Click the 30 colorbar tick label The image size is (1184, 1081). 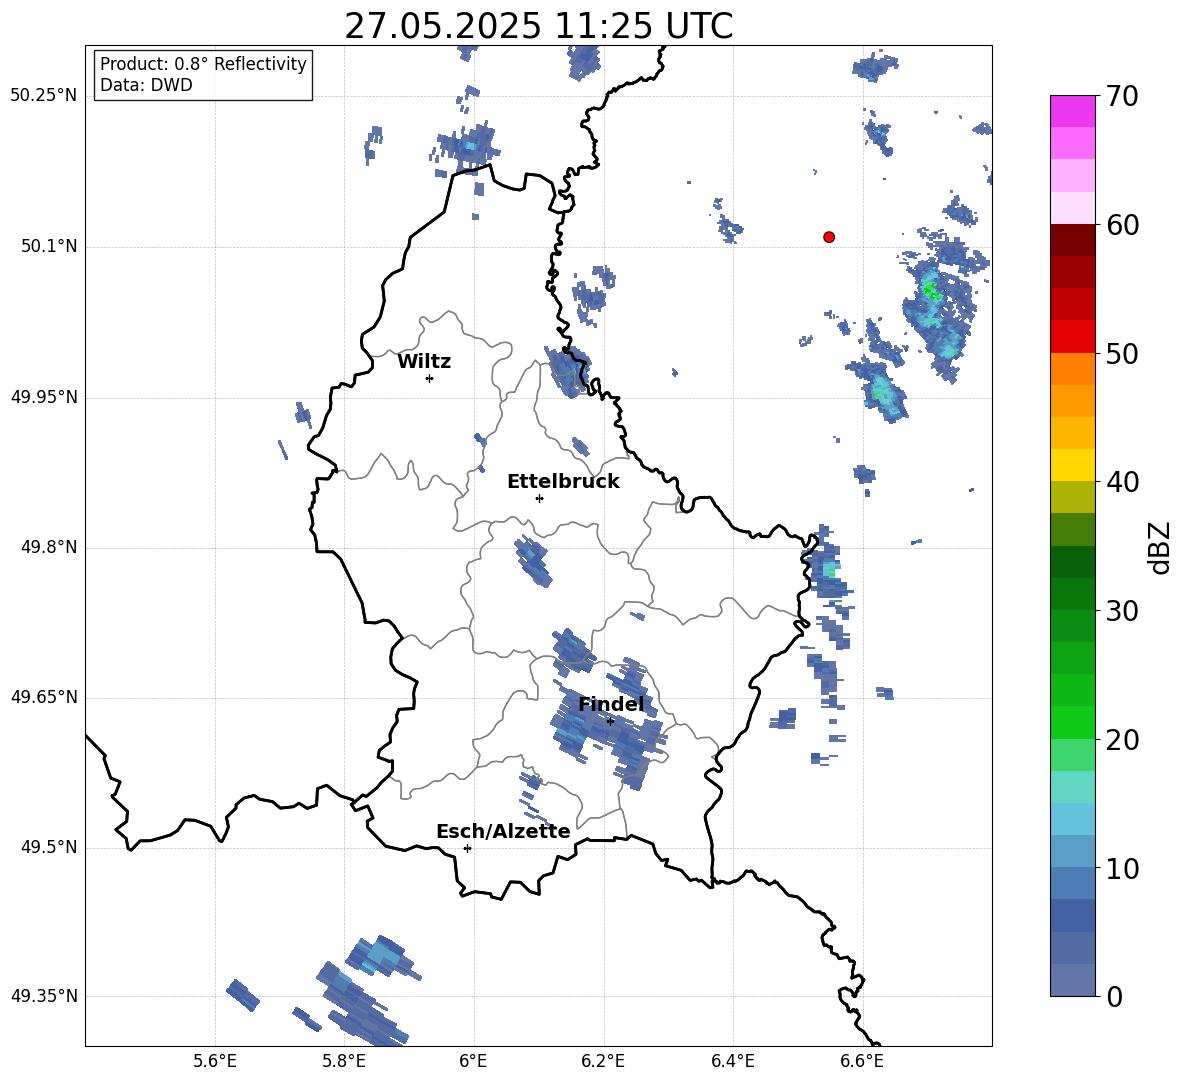[x=1121, y=611]
